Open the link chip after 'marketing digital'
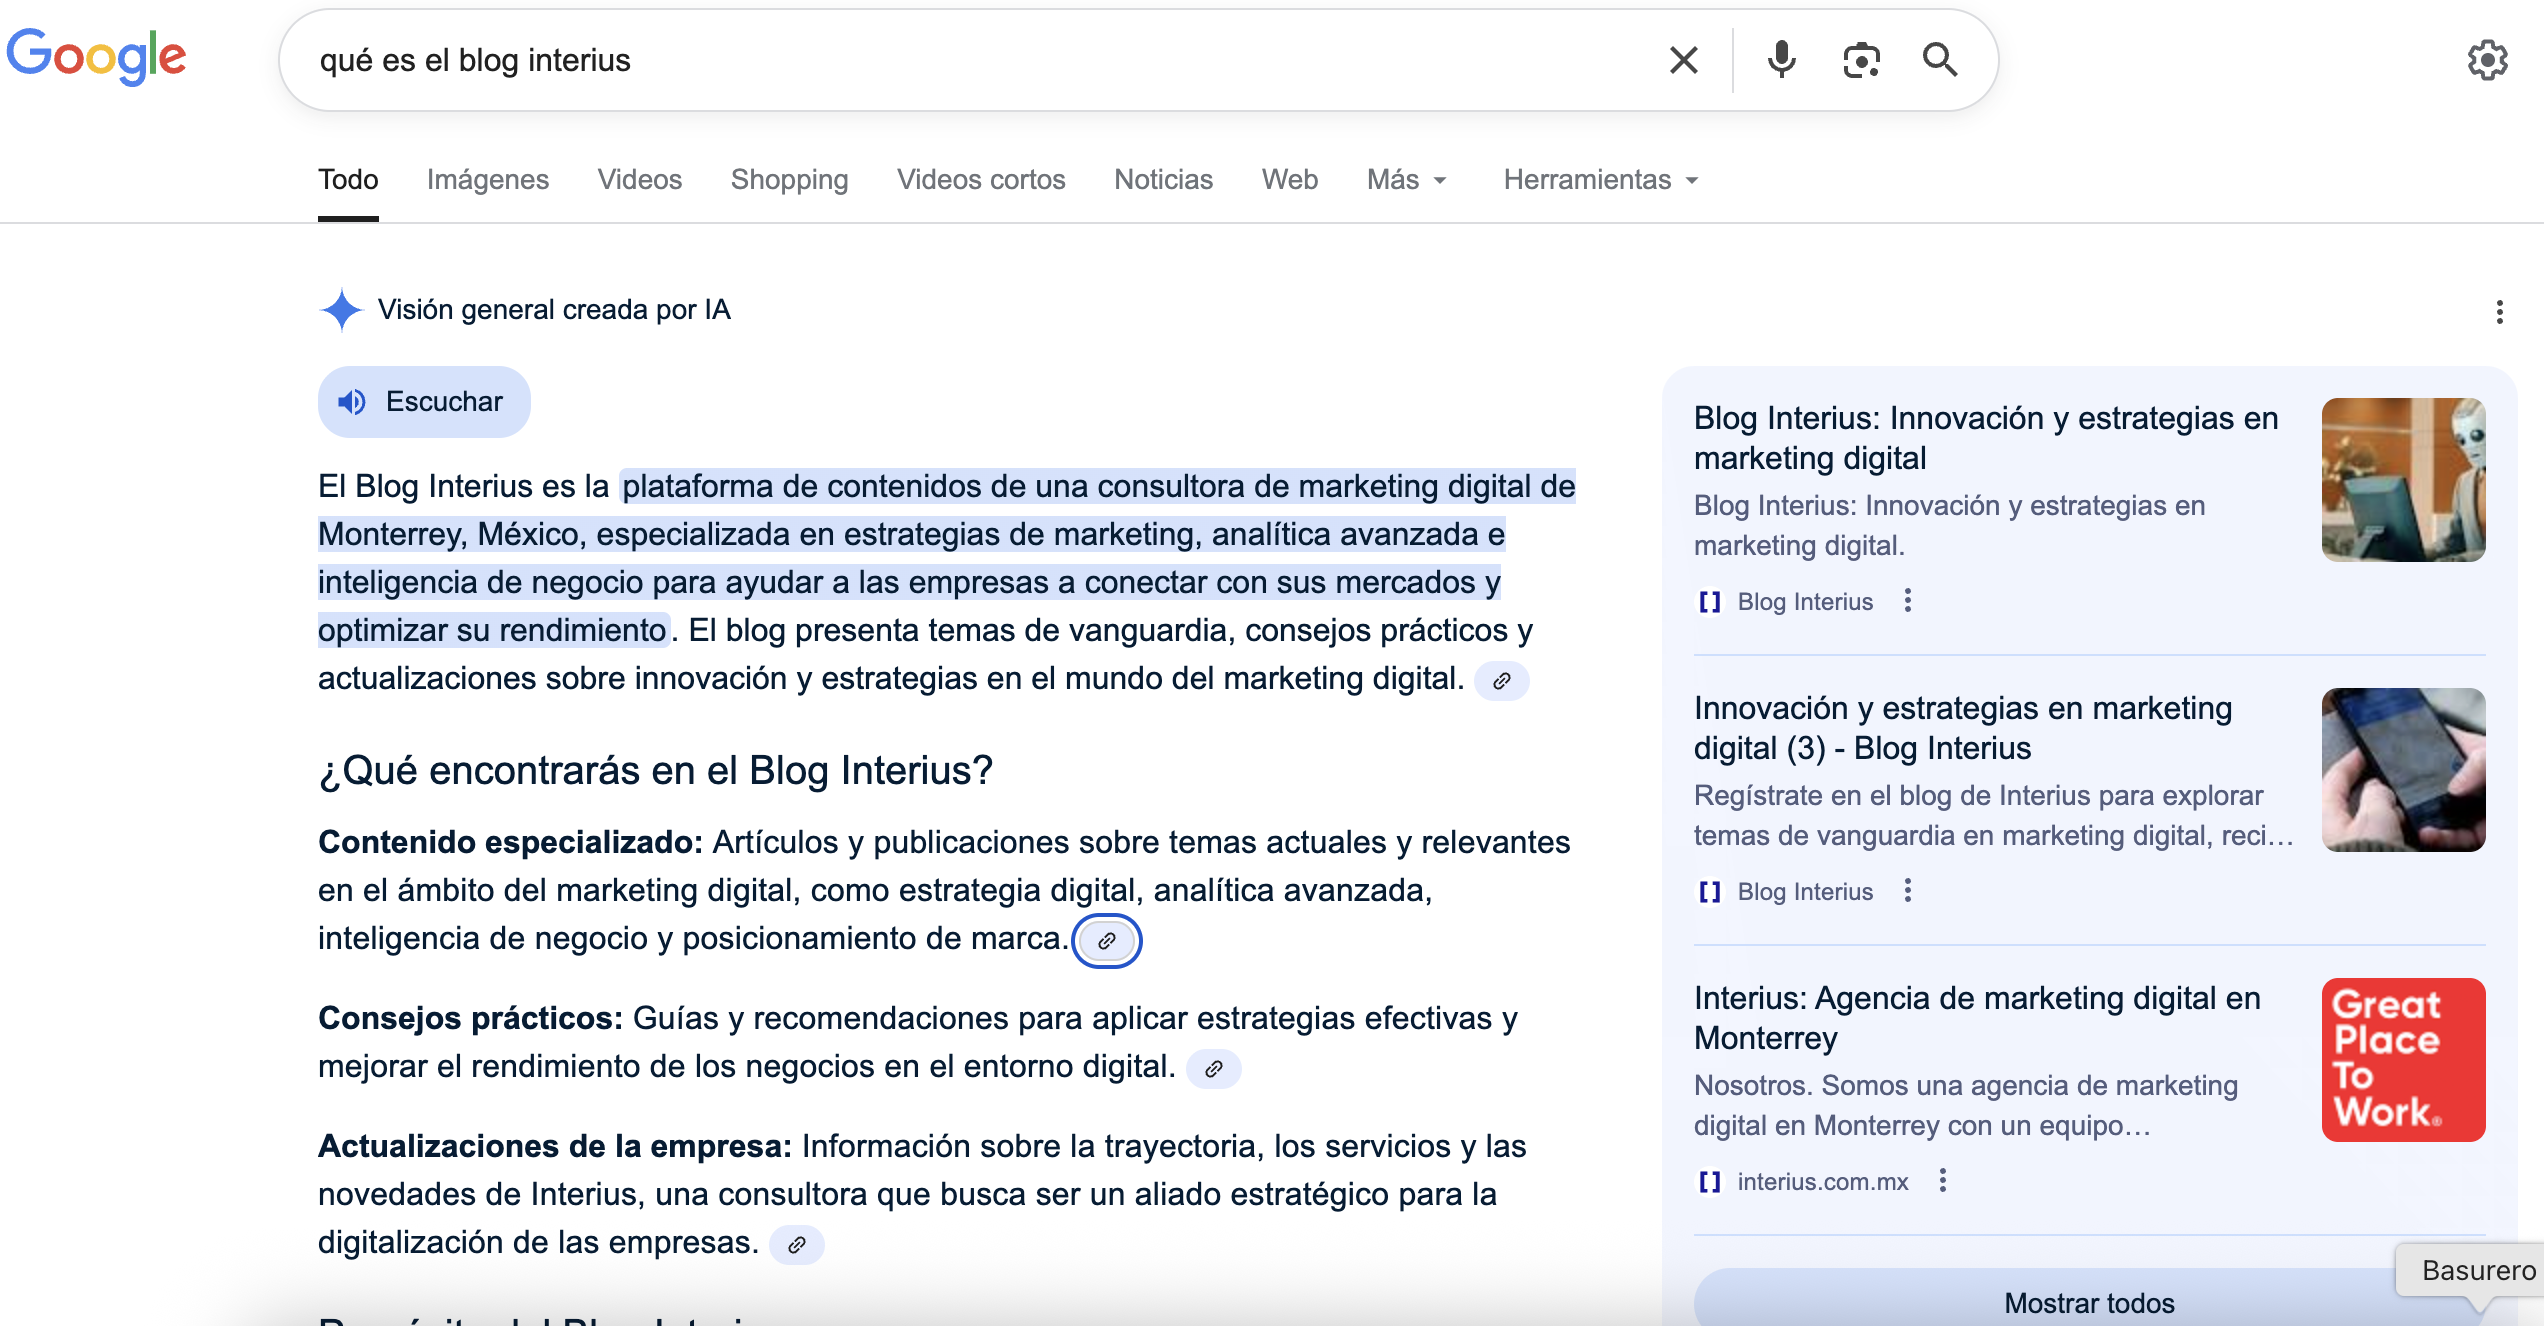The image size is (2544, 1326). 1503,681
